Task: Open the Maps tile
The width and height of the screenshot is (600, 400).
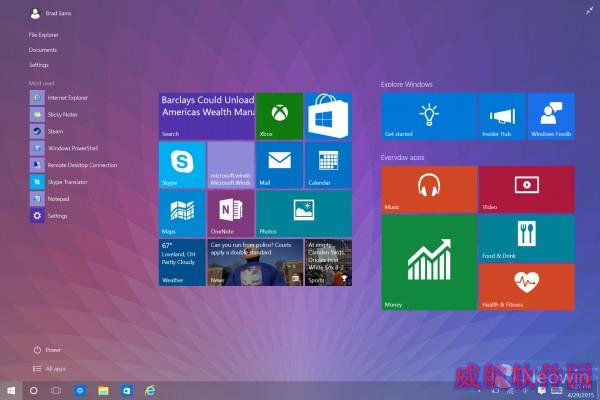Action: pos(182,214)
